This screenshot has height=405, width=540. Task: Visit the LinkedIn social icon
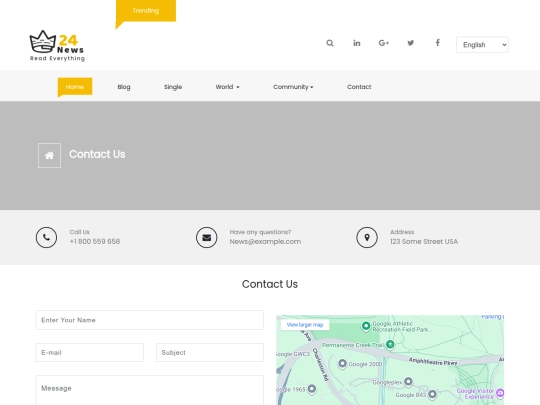(x=357, y=43)
